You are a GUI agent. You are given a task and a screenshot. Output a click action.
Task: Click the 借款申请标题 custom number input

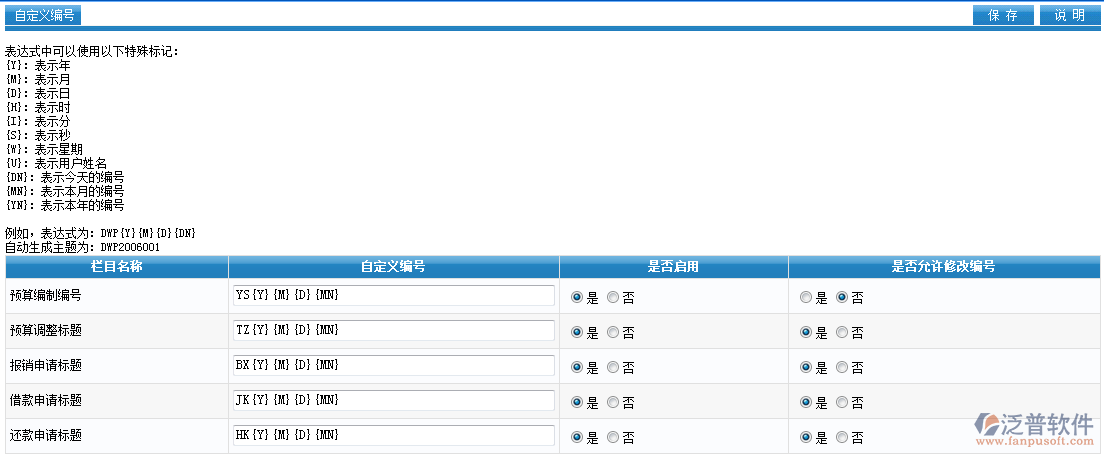pyautogui.click(x=394, y=401)
